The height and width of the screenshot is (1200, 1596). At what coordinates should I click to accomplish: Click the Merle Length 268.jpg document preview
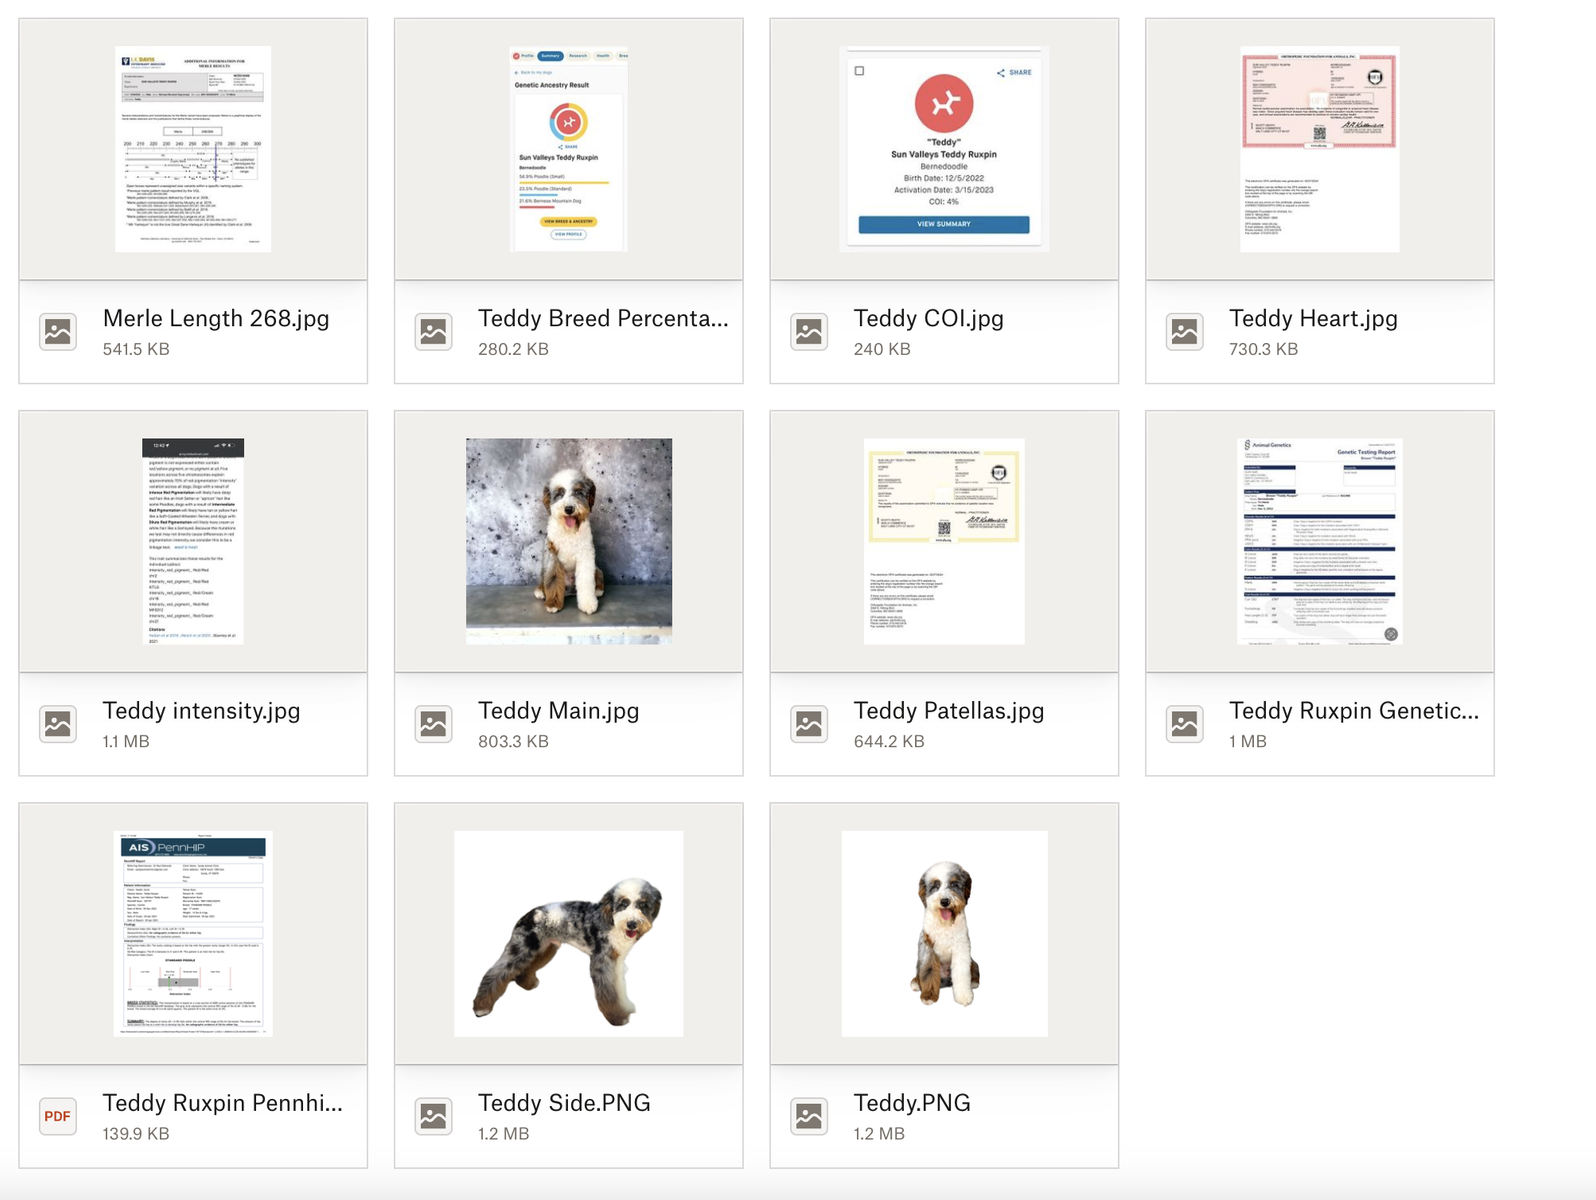193,149
